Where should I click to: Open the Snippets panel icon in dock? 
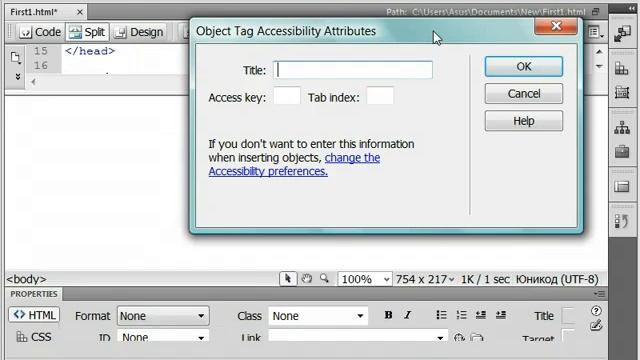pyautogui.click(x=622, y=222)
